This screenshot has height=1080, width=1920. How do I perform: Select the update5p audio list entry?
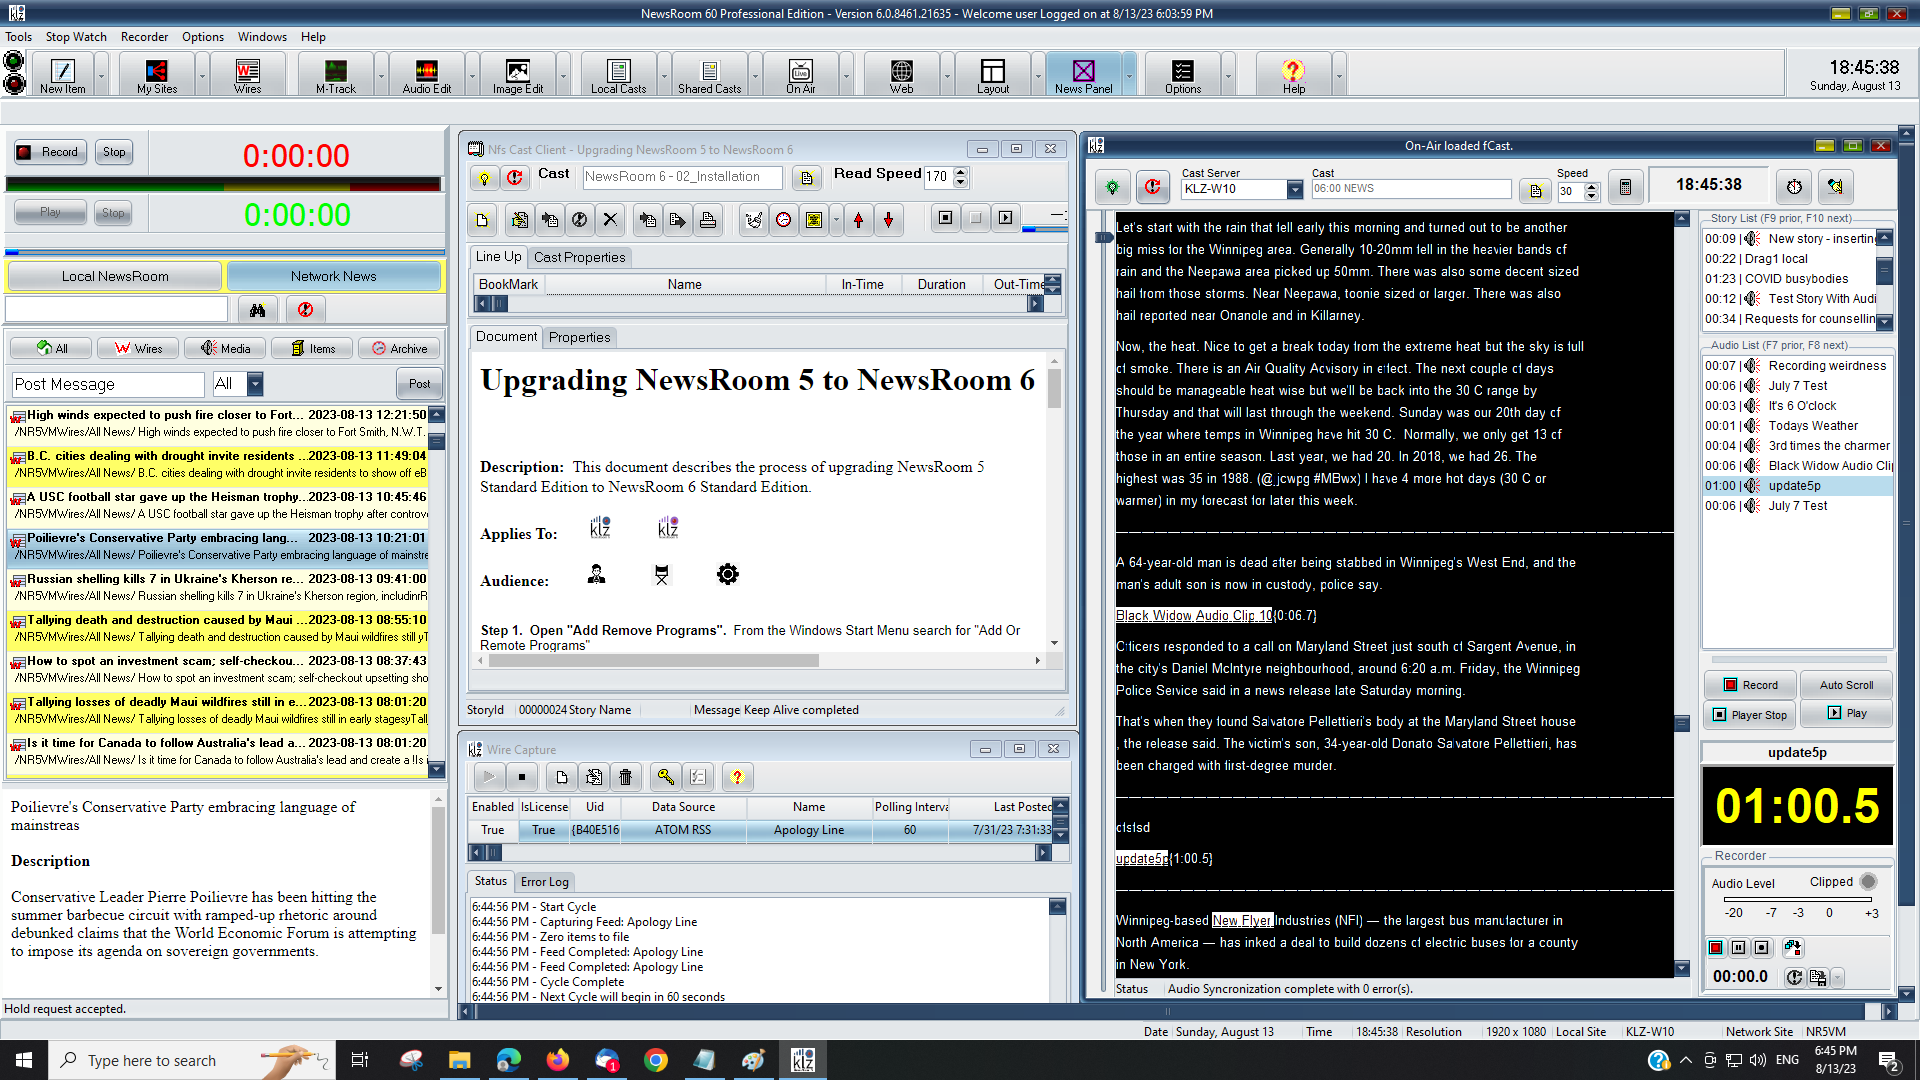pos(1797,486)
